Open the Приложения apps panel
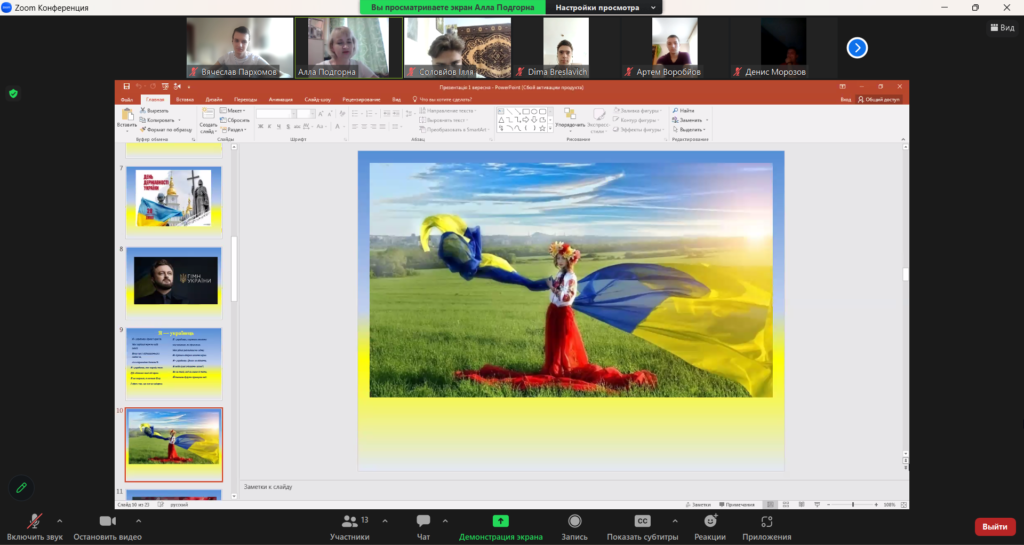The width and height of the screenshot is (1024, 545). pos(767,527)
